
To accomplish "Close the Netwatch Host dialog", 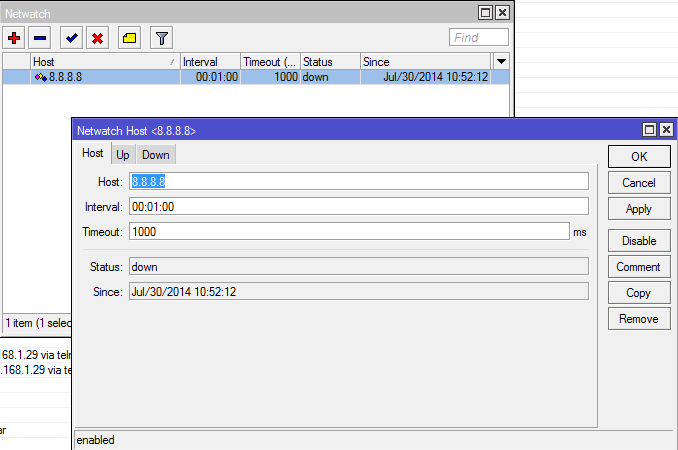I will point(667,130).
